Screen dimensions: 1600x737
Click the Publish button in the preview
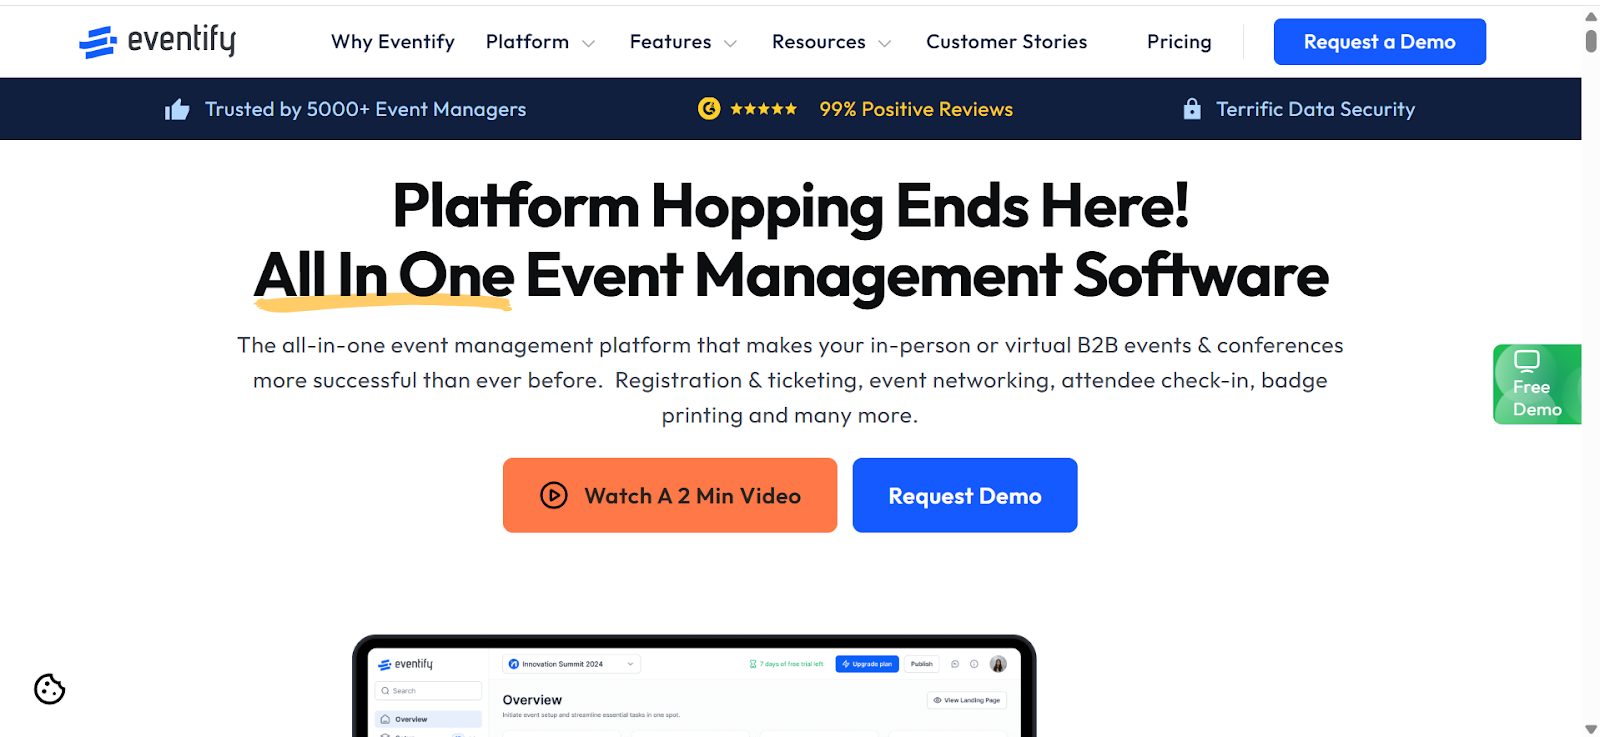coord(922,664)
